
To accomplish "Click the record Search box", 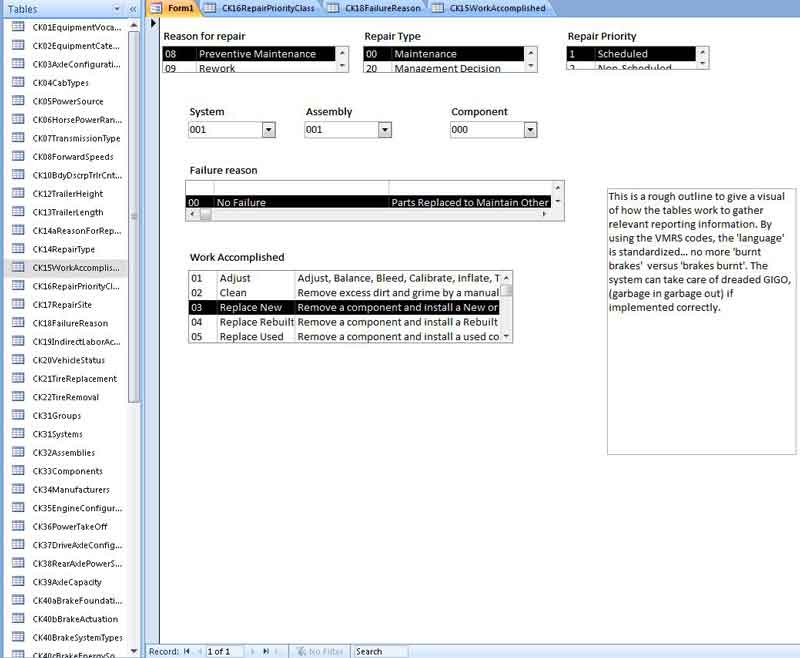I will [380, 651].
